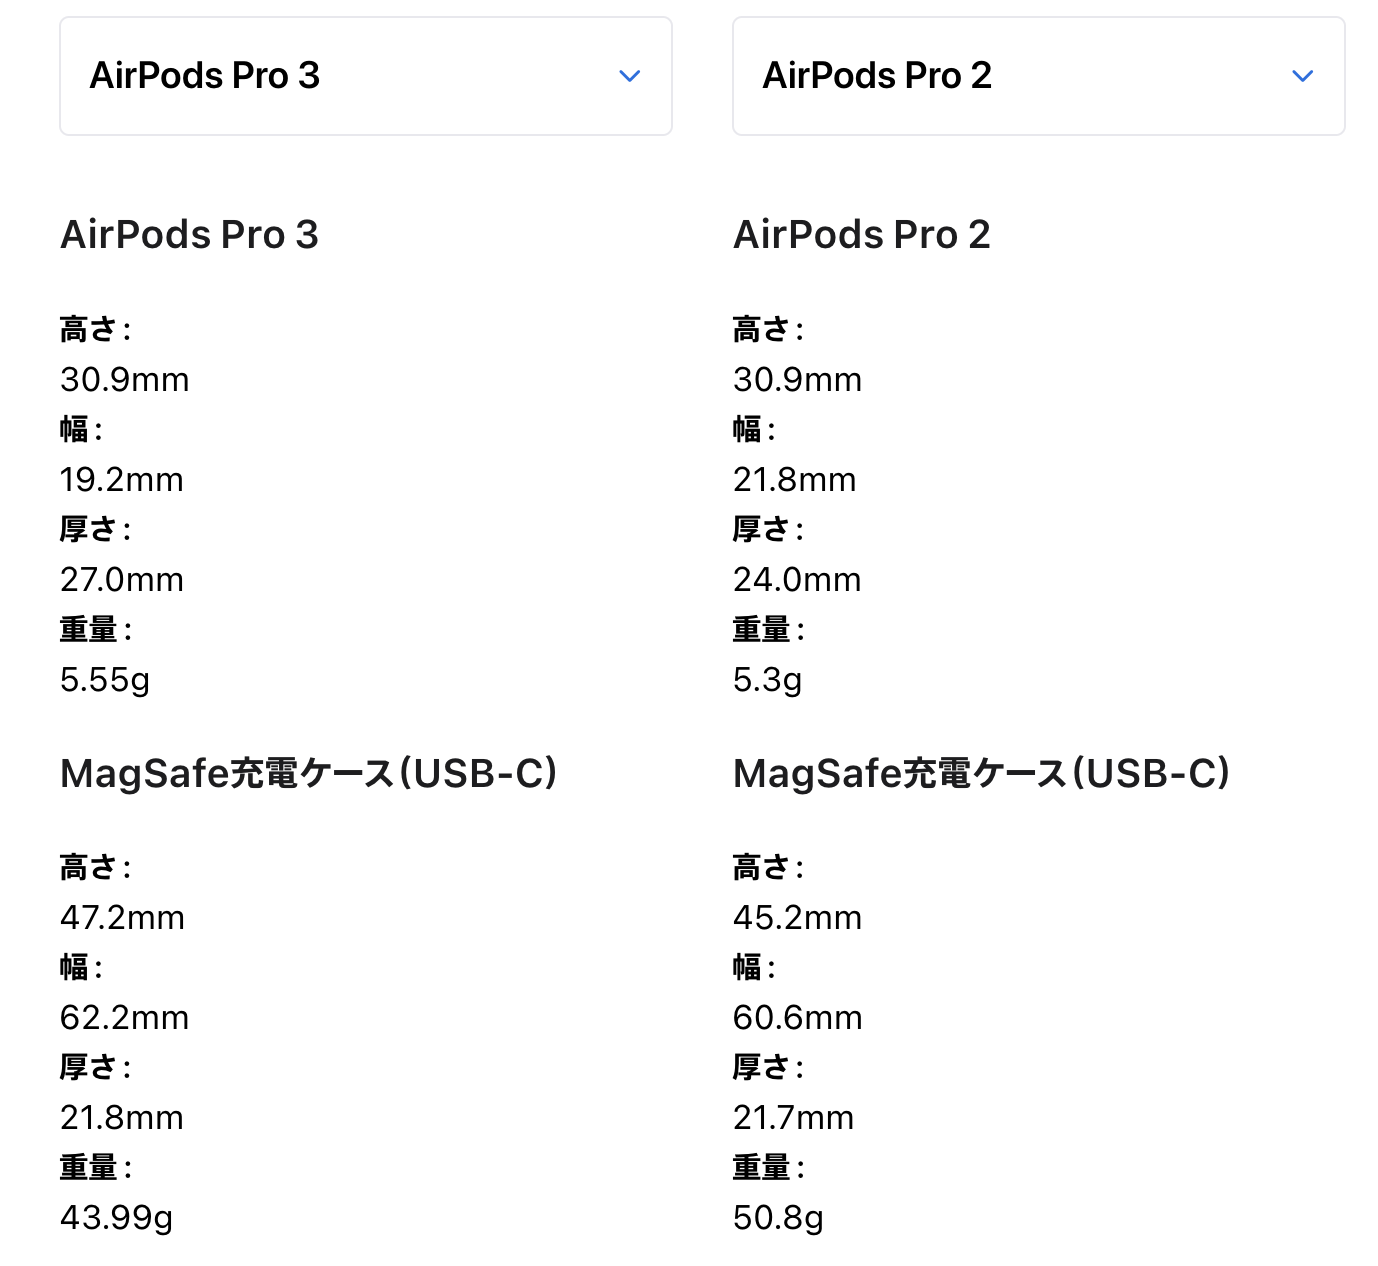Screen dimensions: 1378x1266
Task: Click the 43.99g case weight value
Action: tap(116, 1218)
